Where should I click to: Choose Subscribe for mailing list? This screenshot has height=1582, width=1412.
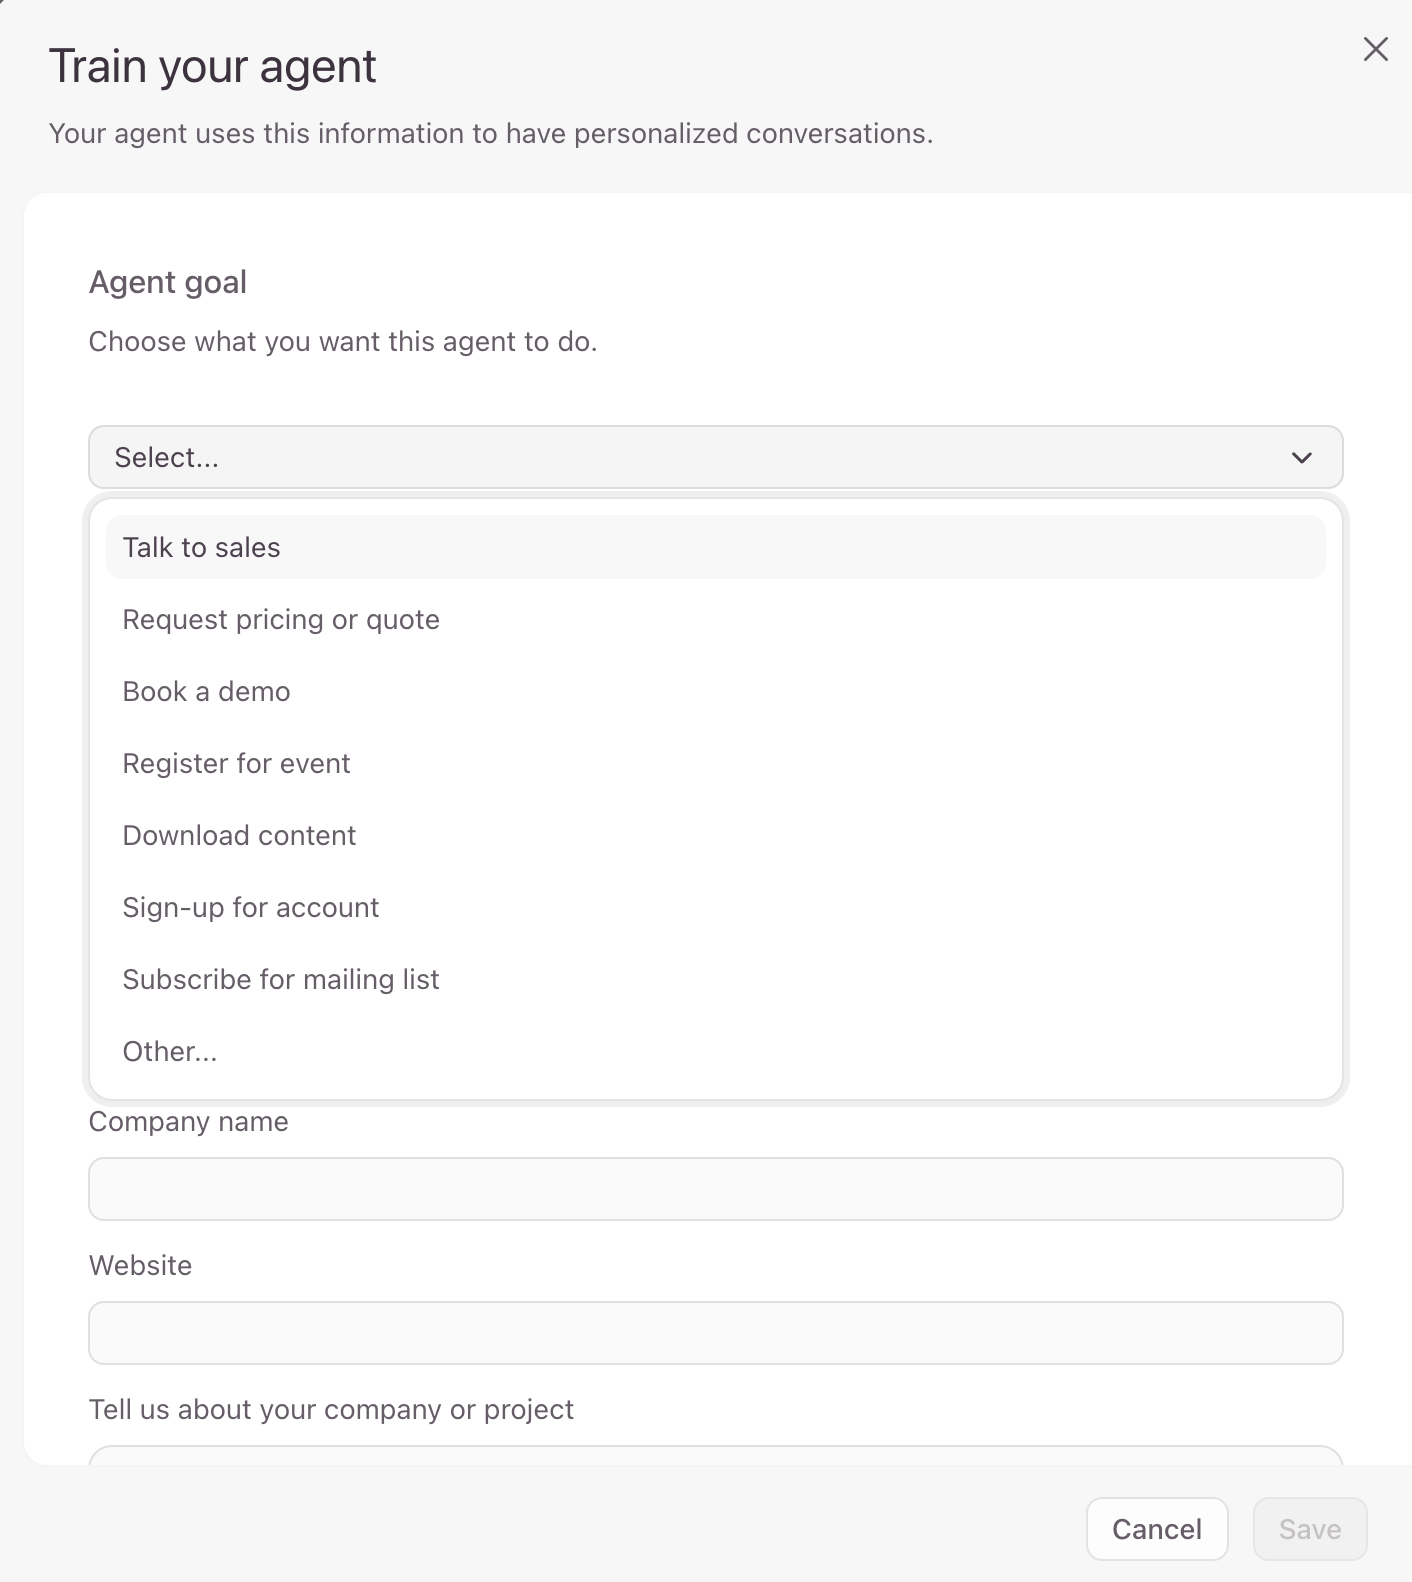click(x=281, y=980)
